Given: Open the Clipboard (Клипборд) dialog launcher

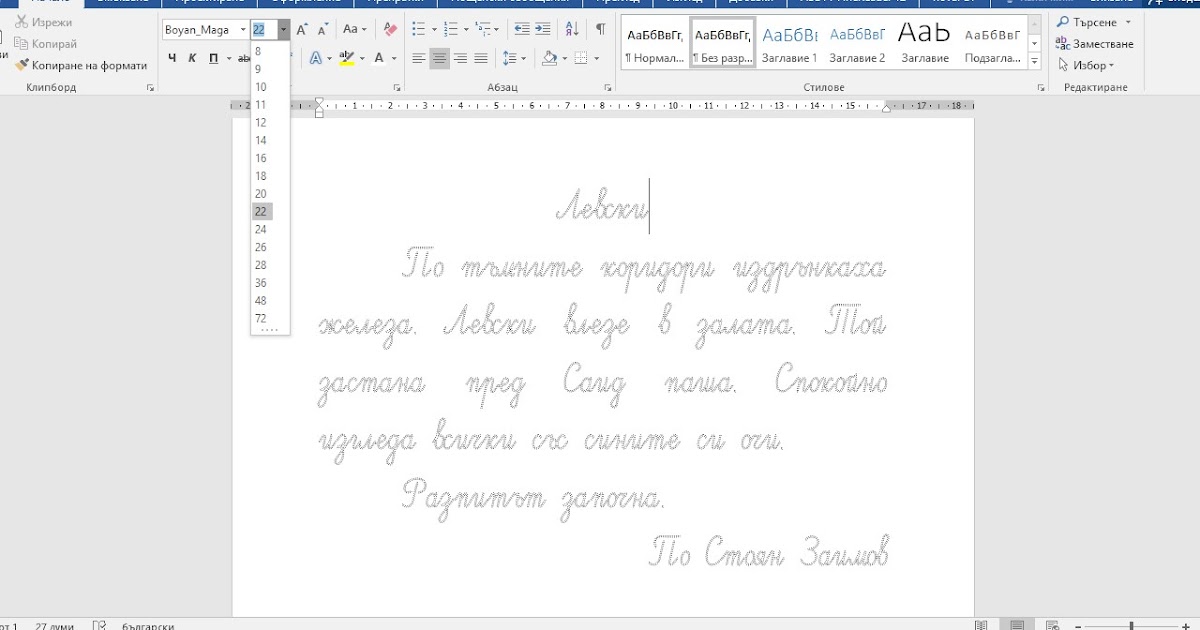Looking at the screenshot, I should (x=150, y=88).
